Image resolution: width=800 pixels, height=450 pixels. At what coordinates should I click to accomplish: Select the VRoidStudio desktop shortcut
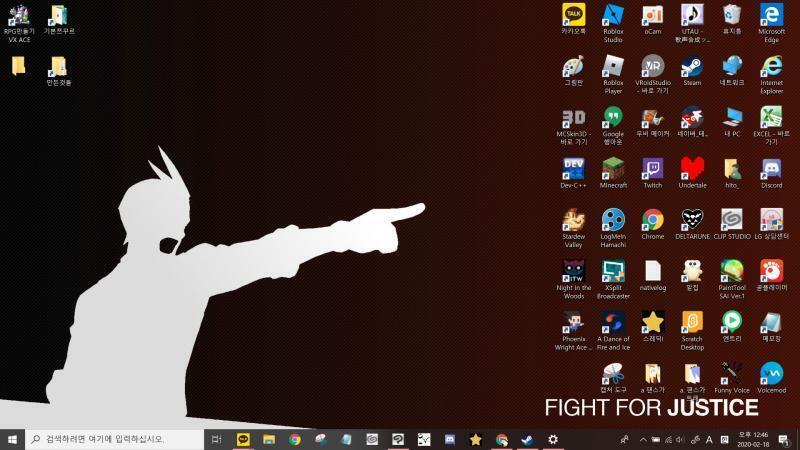tap(653, 74)
